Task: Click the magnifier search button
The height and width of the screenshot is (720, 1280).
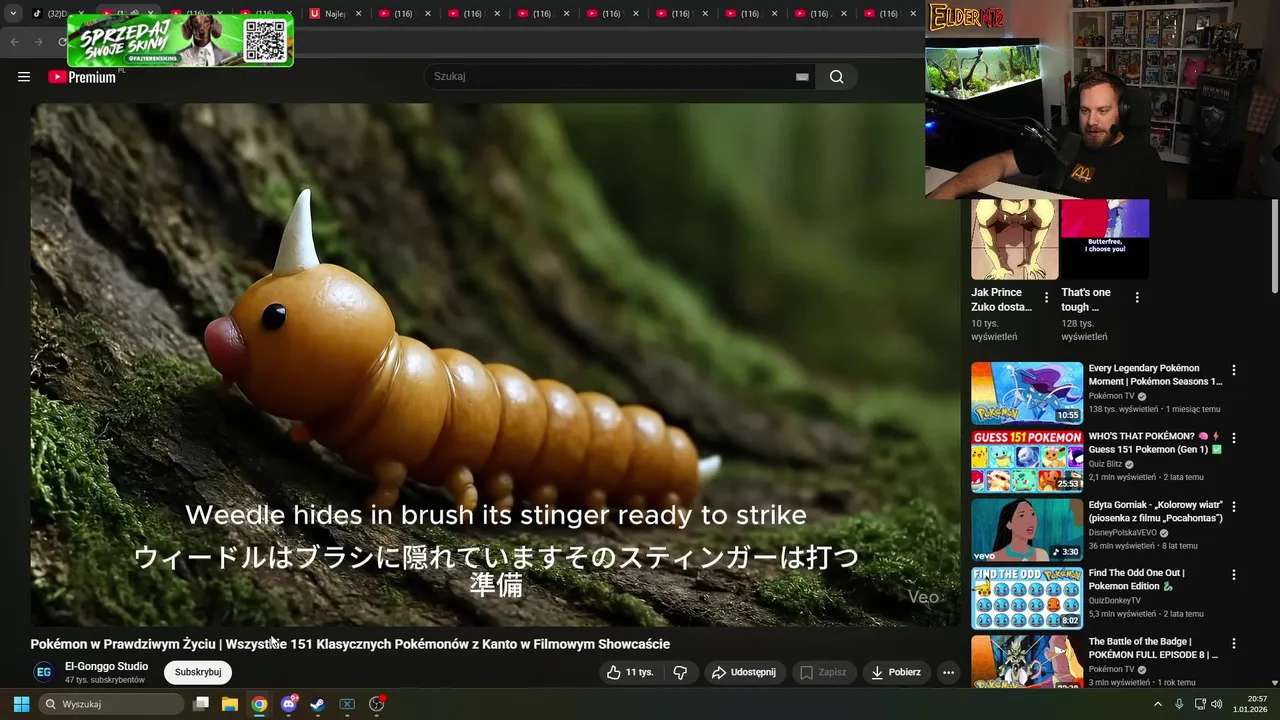Action: point(837,77)
